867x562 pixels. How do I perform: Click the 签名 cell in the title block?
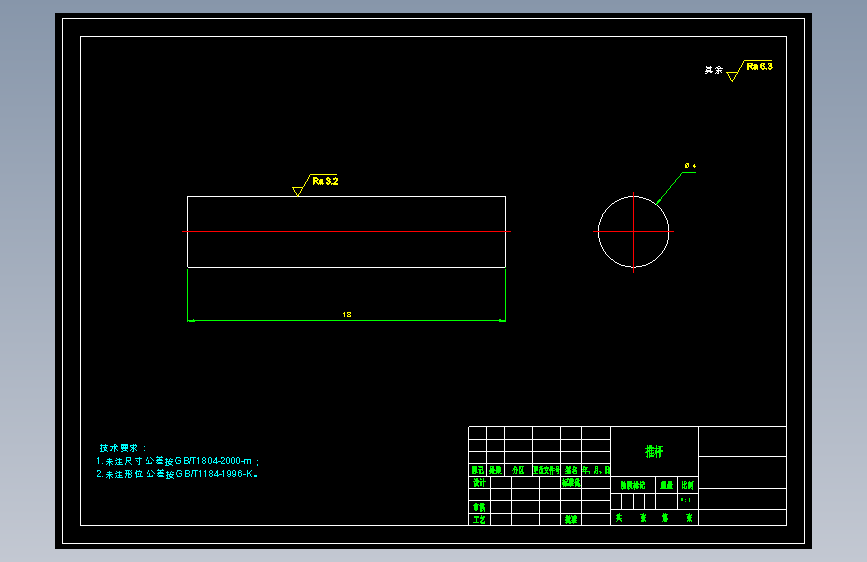[571, 470]
